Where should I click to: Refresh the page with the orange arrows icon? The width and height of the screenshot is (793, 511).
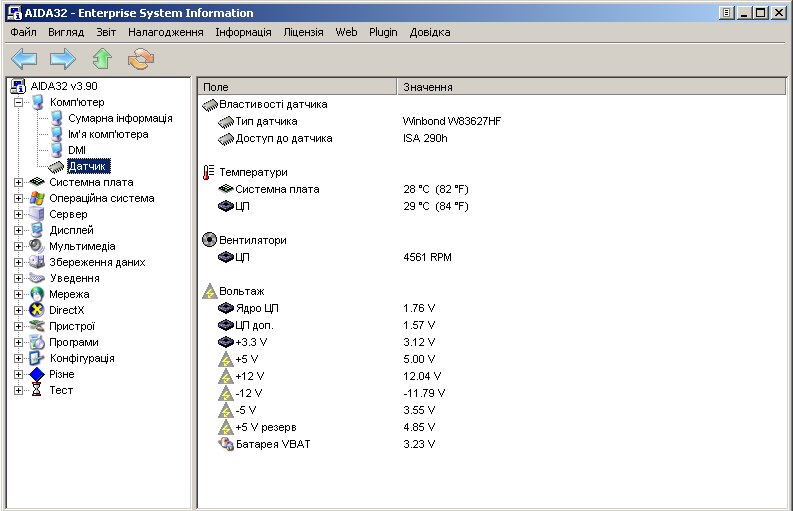point(141,59)
